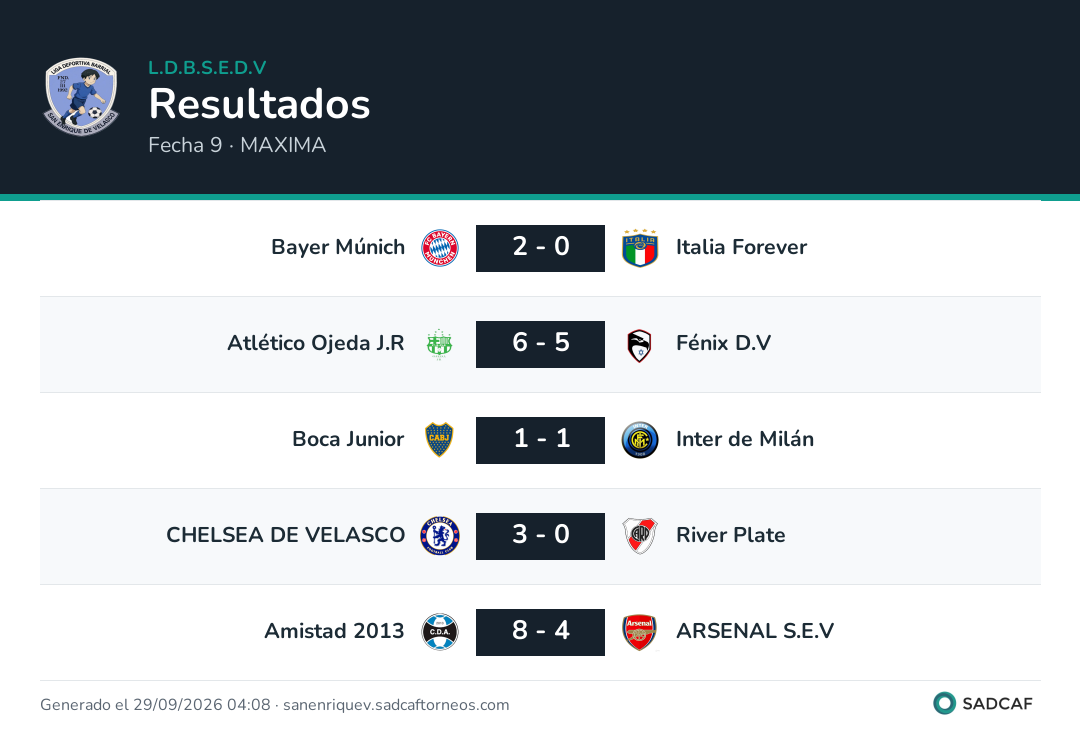This screenshot has width=1080, height=756.
Task: Open the 6 - 5 score box
Action: 541,344
